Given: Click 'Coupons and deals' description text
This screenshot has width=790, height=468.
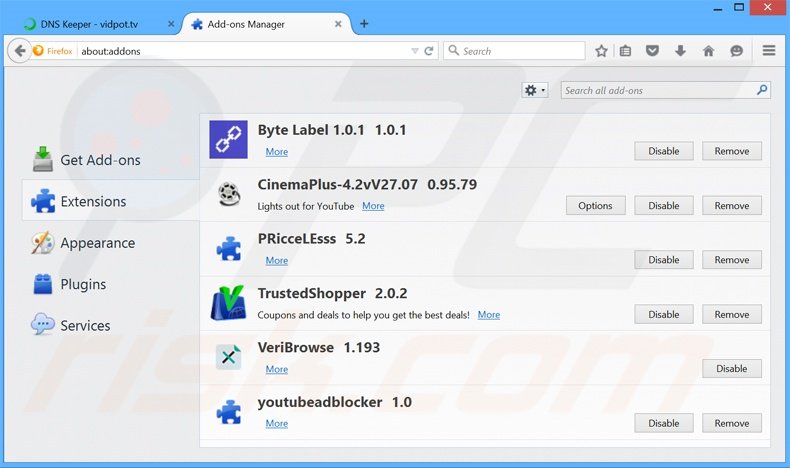Looking at the screenshot, I should point(363,315).
